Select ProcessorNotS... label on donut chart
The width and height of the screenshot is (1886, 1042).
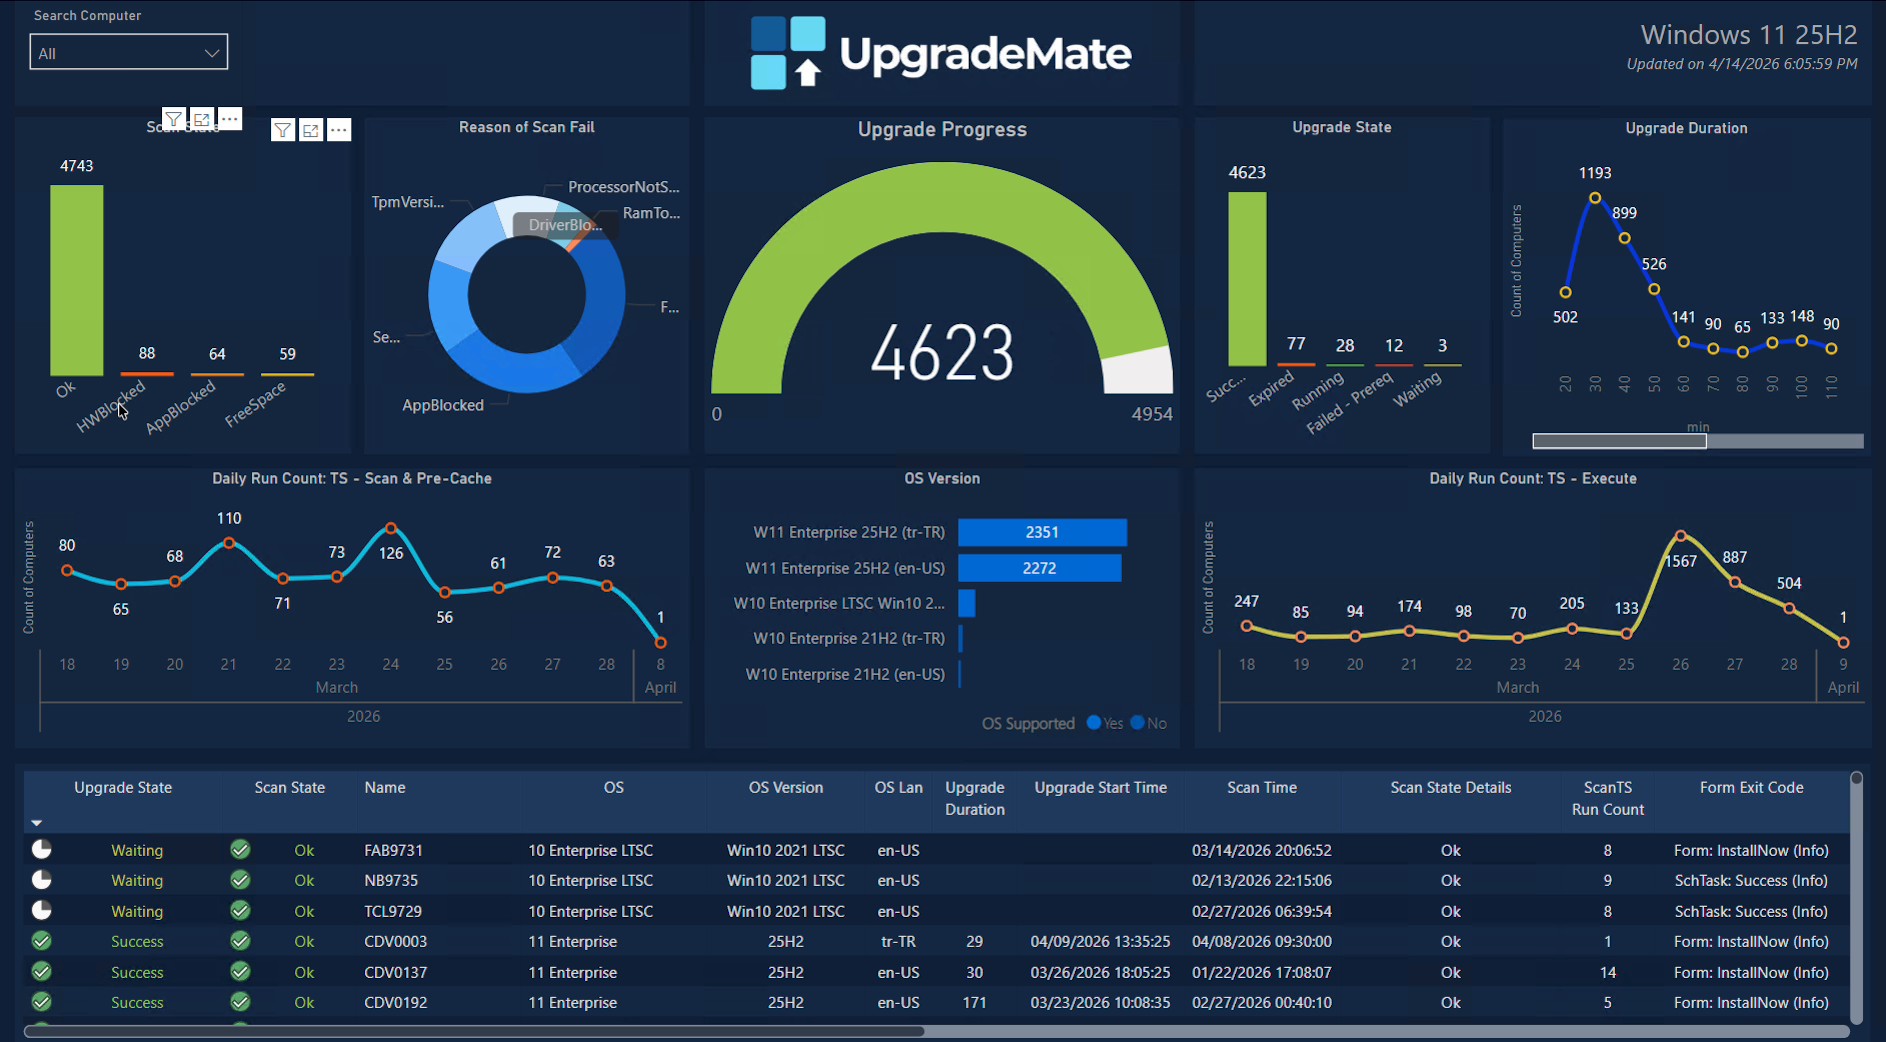624,187
